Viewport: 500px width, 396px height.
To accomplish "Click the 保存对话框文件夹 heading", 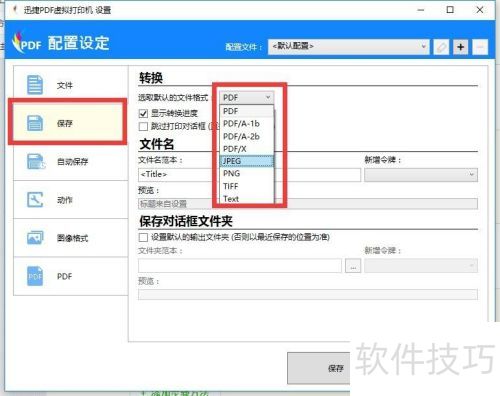I will (186, 221).
